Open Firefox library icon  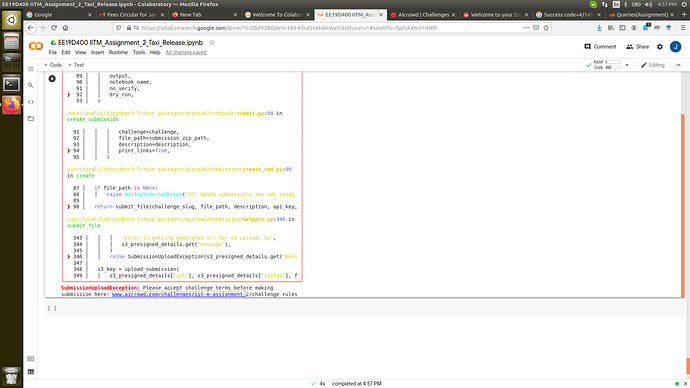coord(611,28)
